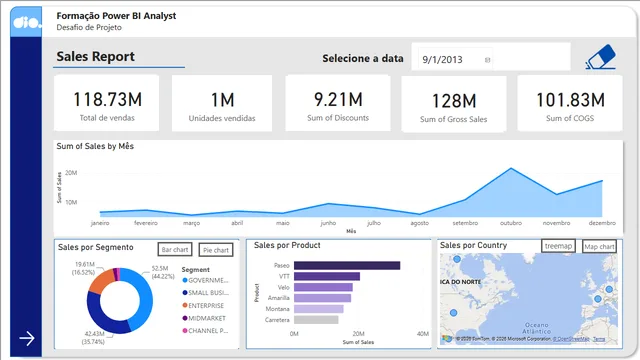Screen dimensions: 640x360
Task: Click the 'Selecione a data' label
Action: pos(363,58)
